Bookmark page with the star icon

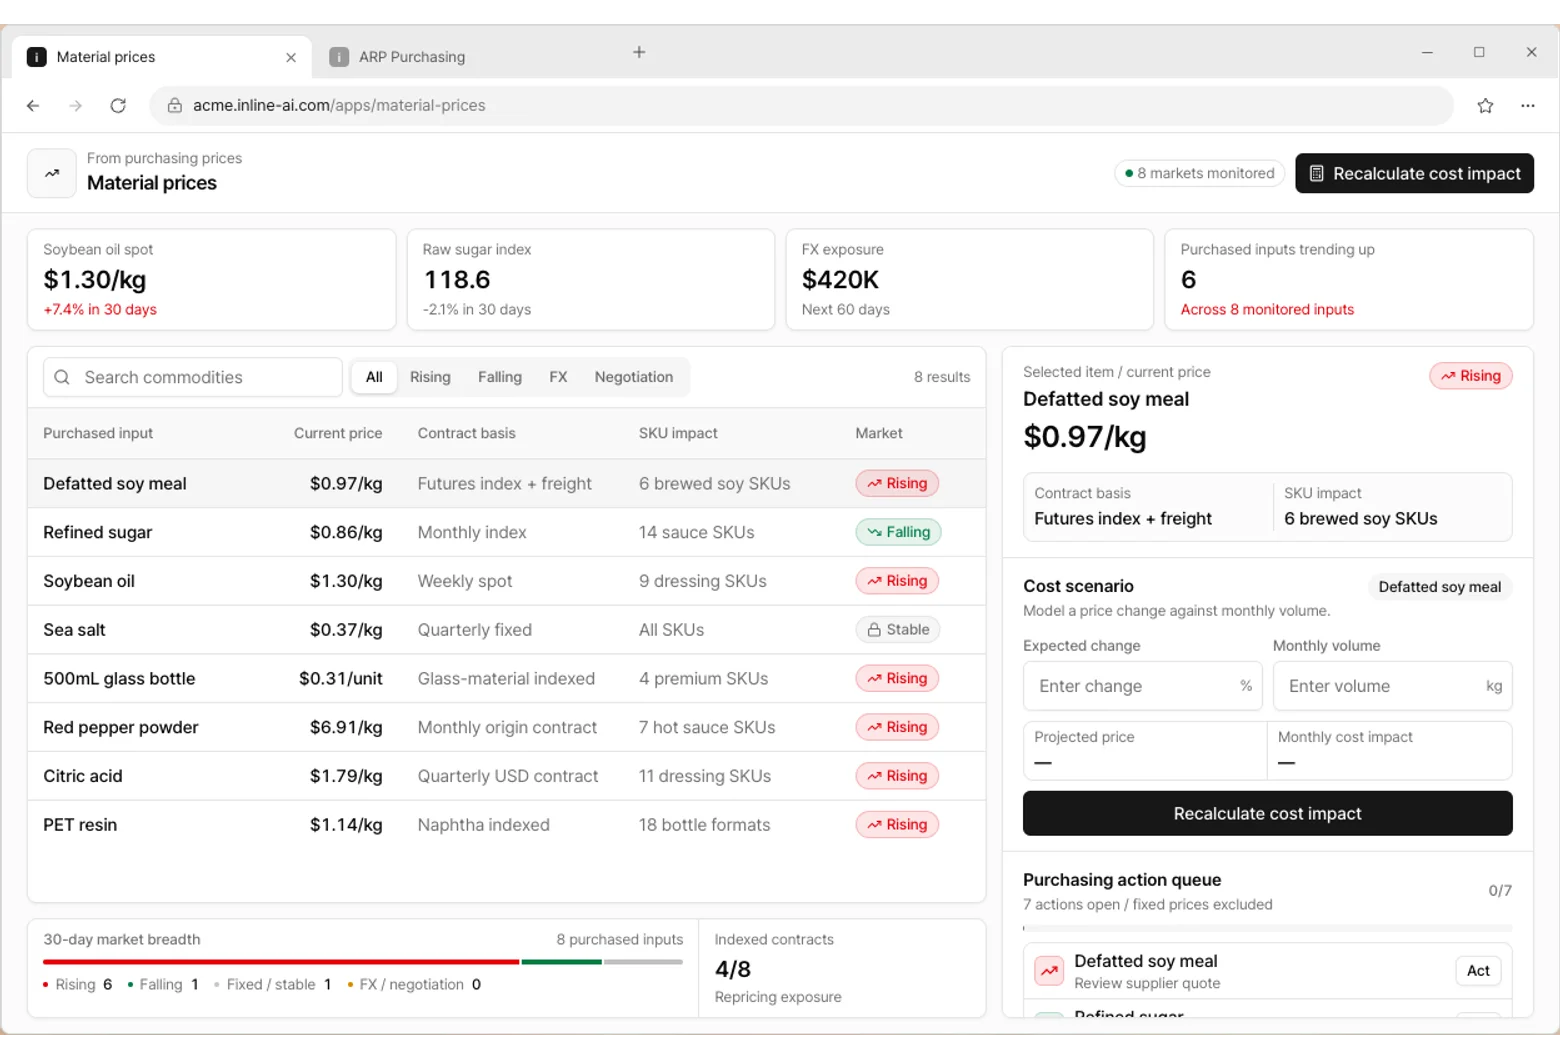pos(1485,105)
